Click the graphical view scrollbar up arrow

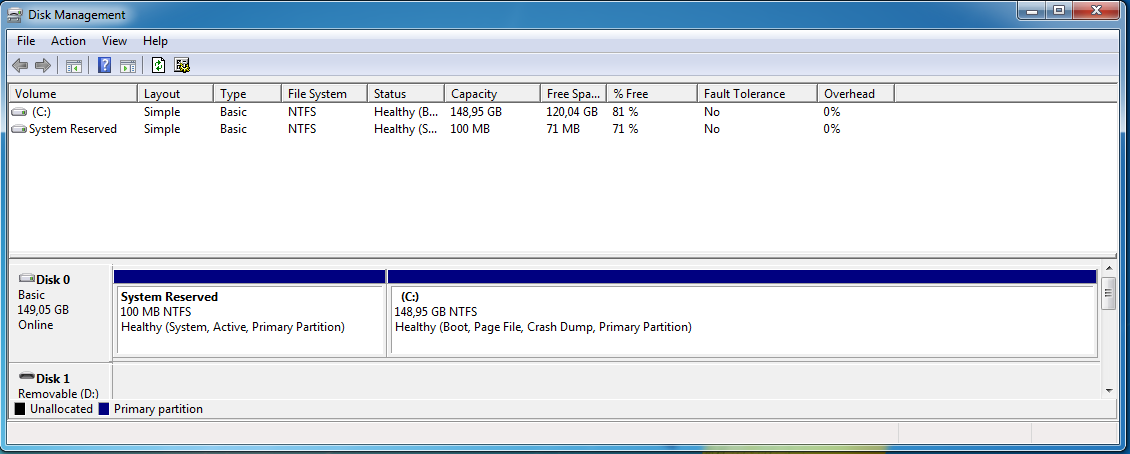[1109, 269]
